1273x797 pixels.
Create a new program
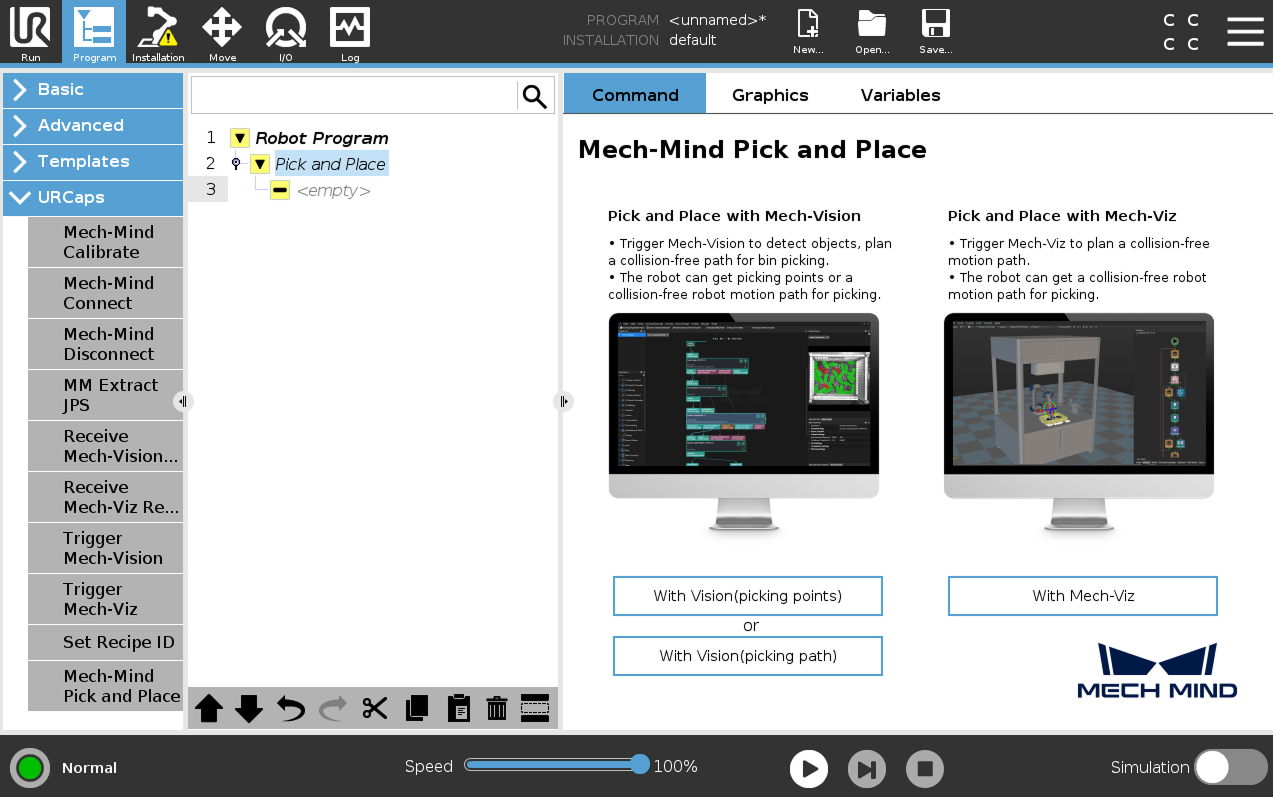pyautogui.click(x=806, y=30)
